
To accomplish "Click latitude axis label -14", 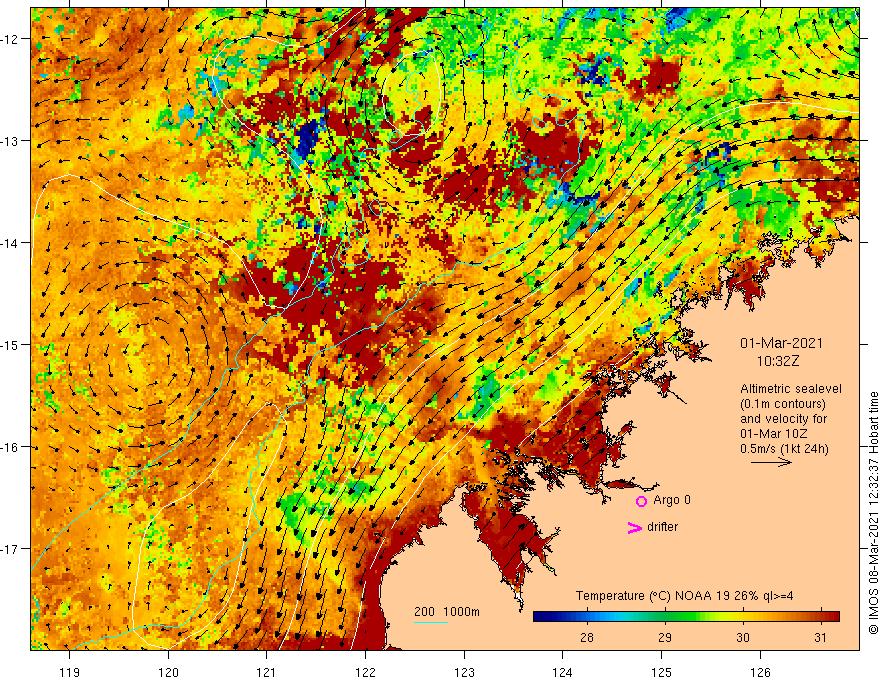I will (x=10, y=243).
